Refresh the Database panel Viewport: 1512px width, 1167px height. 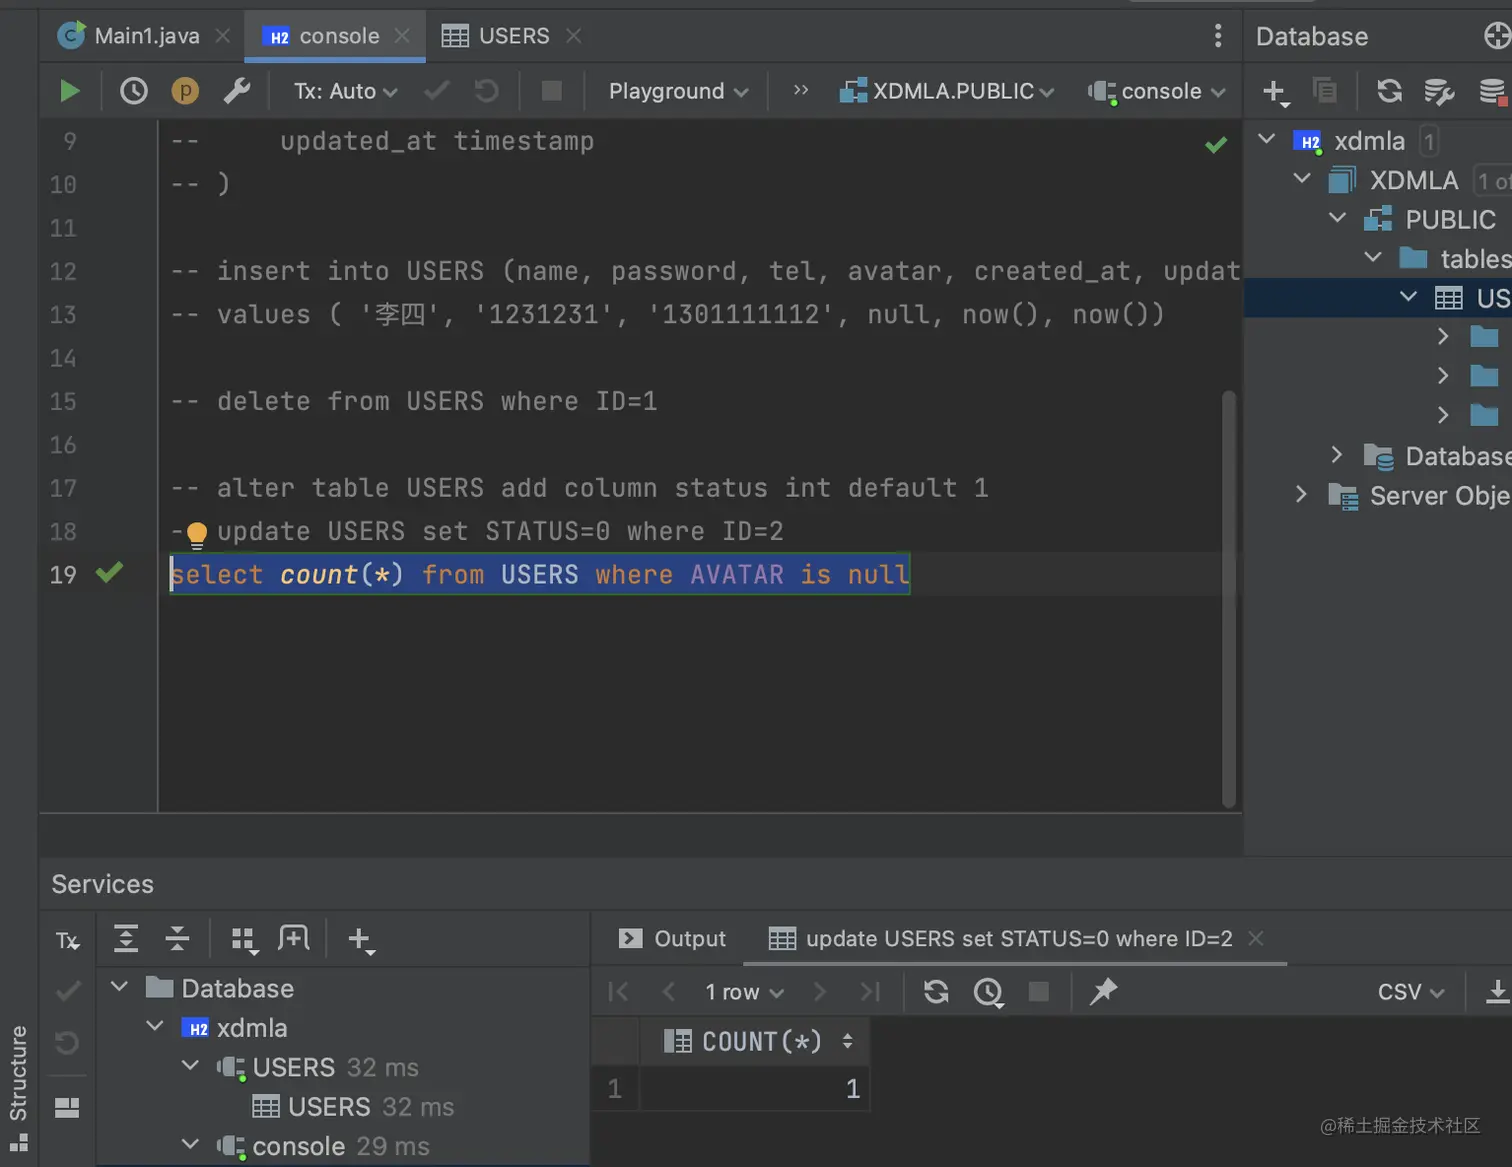[x=1389, y=91]
